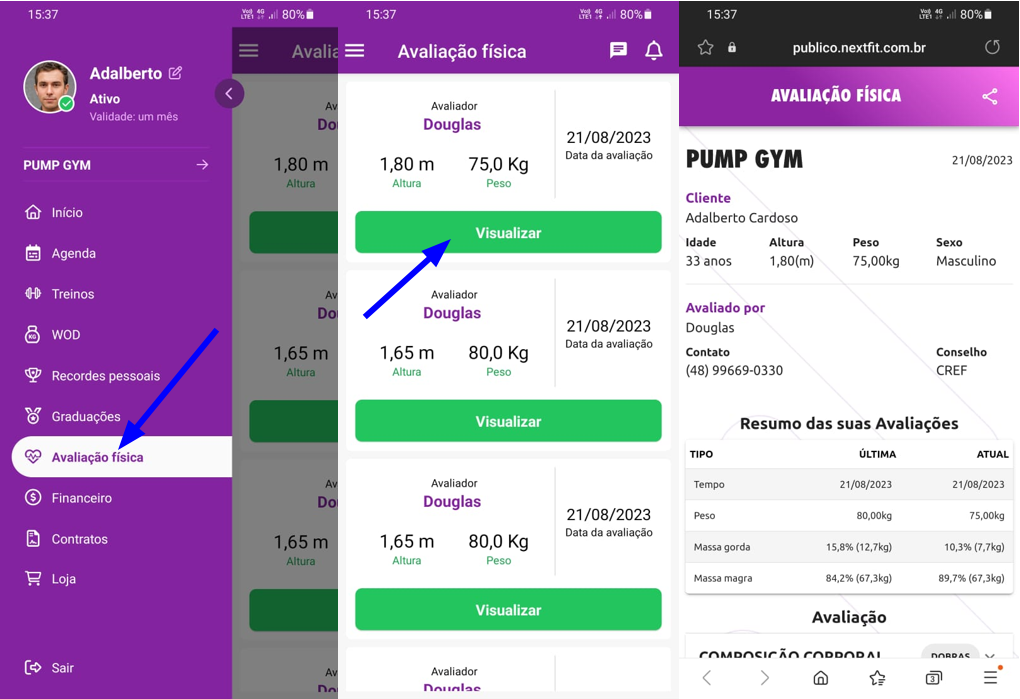Tap Visualizar for the 1,80 m evaluation

point(508,232)
